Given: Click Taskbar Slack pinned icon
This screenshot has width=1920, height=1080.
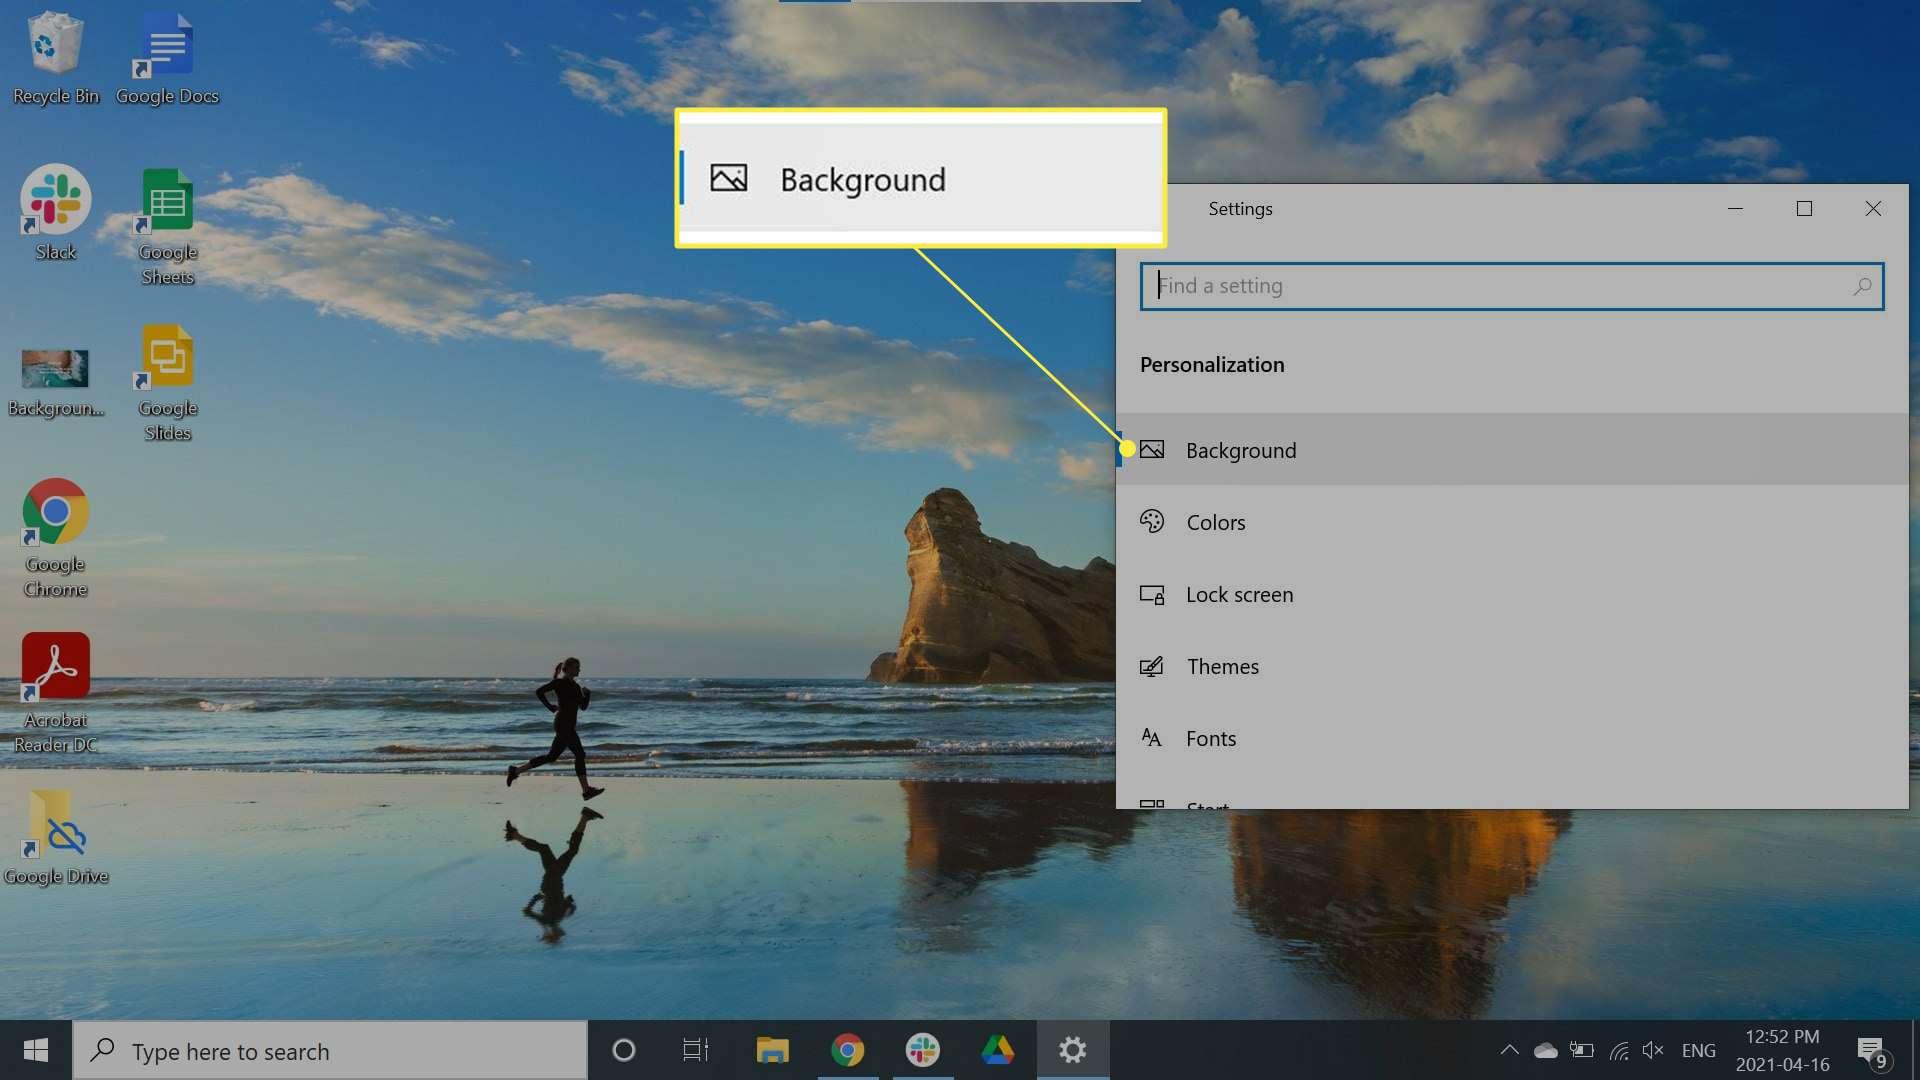Looking at the screenshot, I should (x=923, y=1050).
